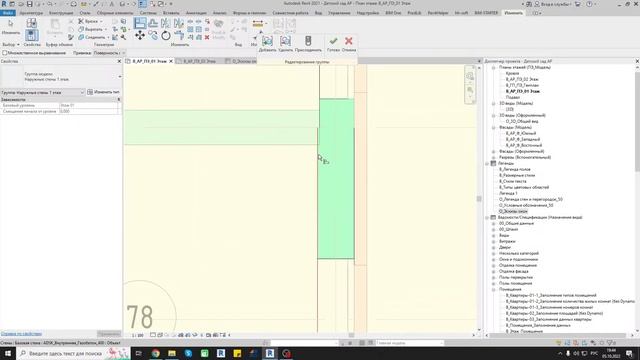This screenshot has height=360, width=640.
Task: Click the red Cancel cross (Отмена)
Action: 349,41
